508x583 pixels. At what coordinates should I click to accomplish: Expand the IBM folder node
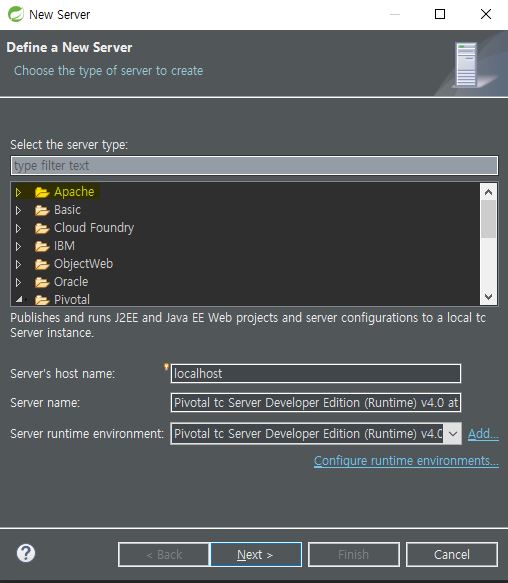coord(18,246)
